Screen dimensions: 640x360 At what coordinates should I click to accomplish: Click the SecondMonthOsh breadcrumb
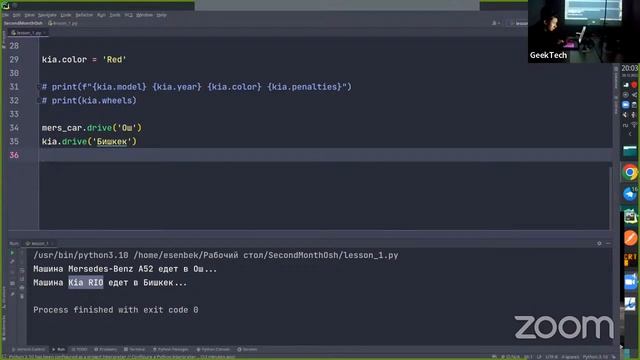(23, 23)
